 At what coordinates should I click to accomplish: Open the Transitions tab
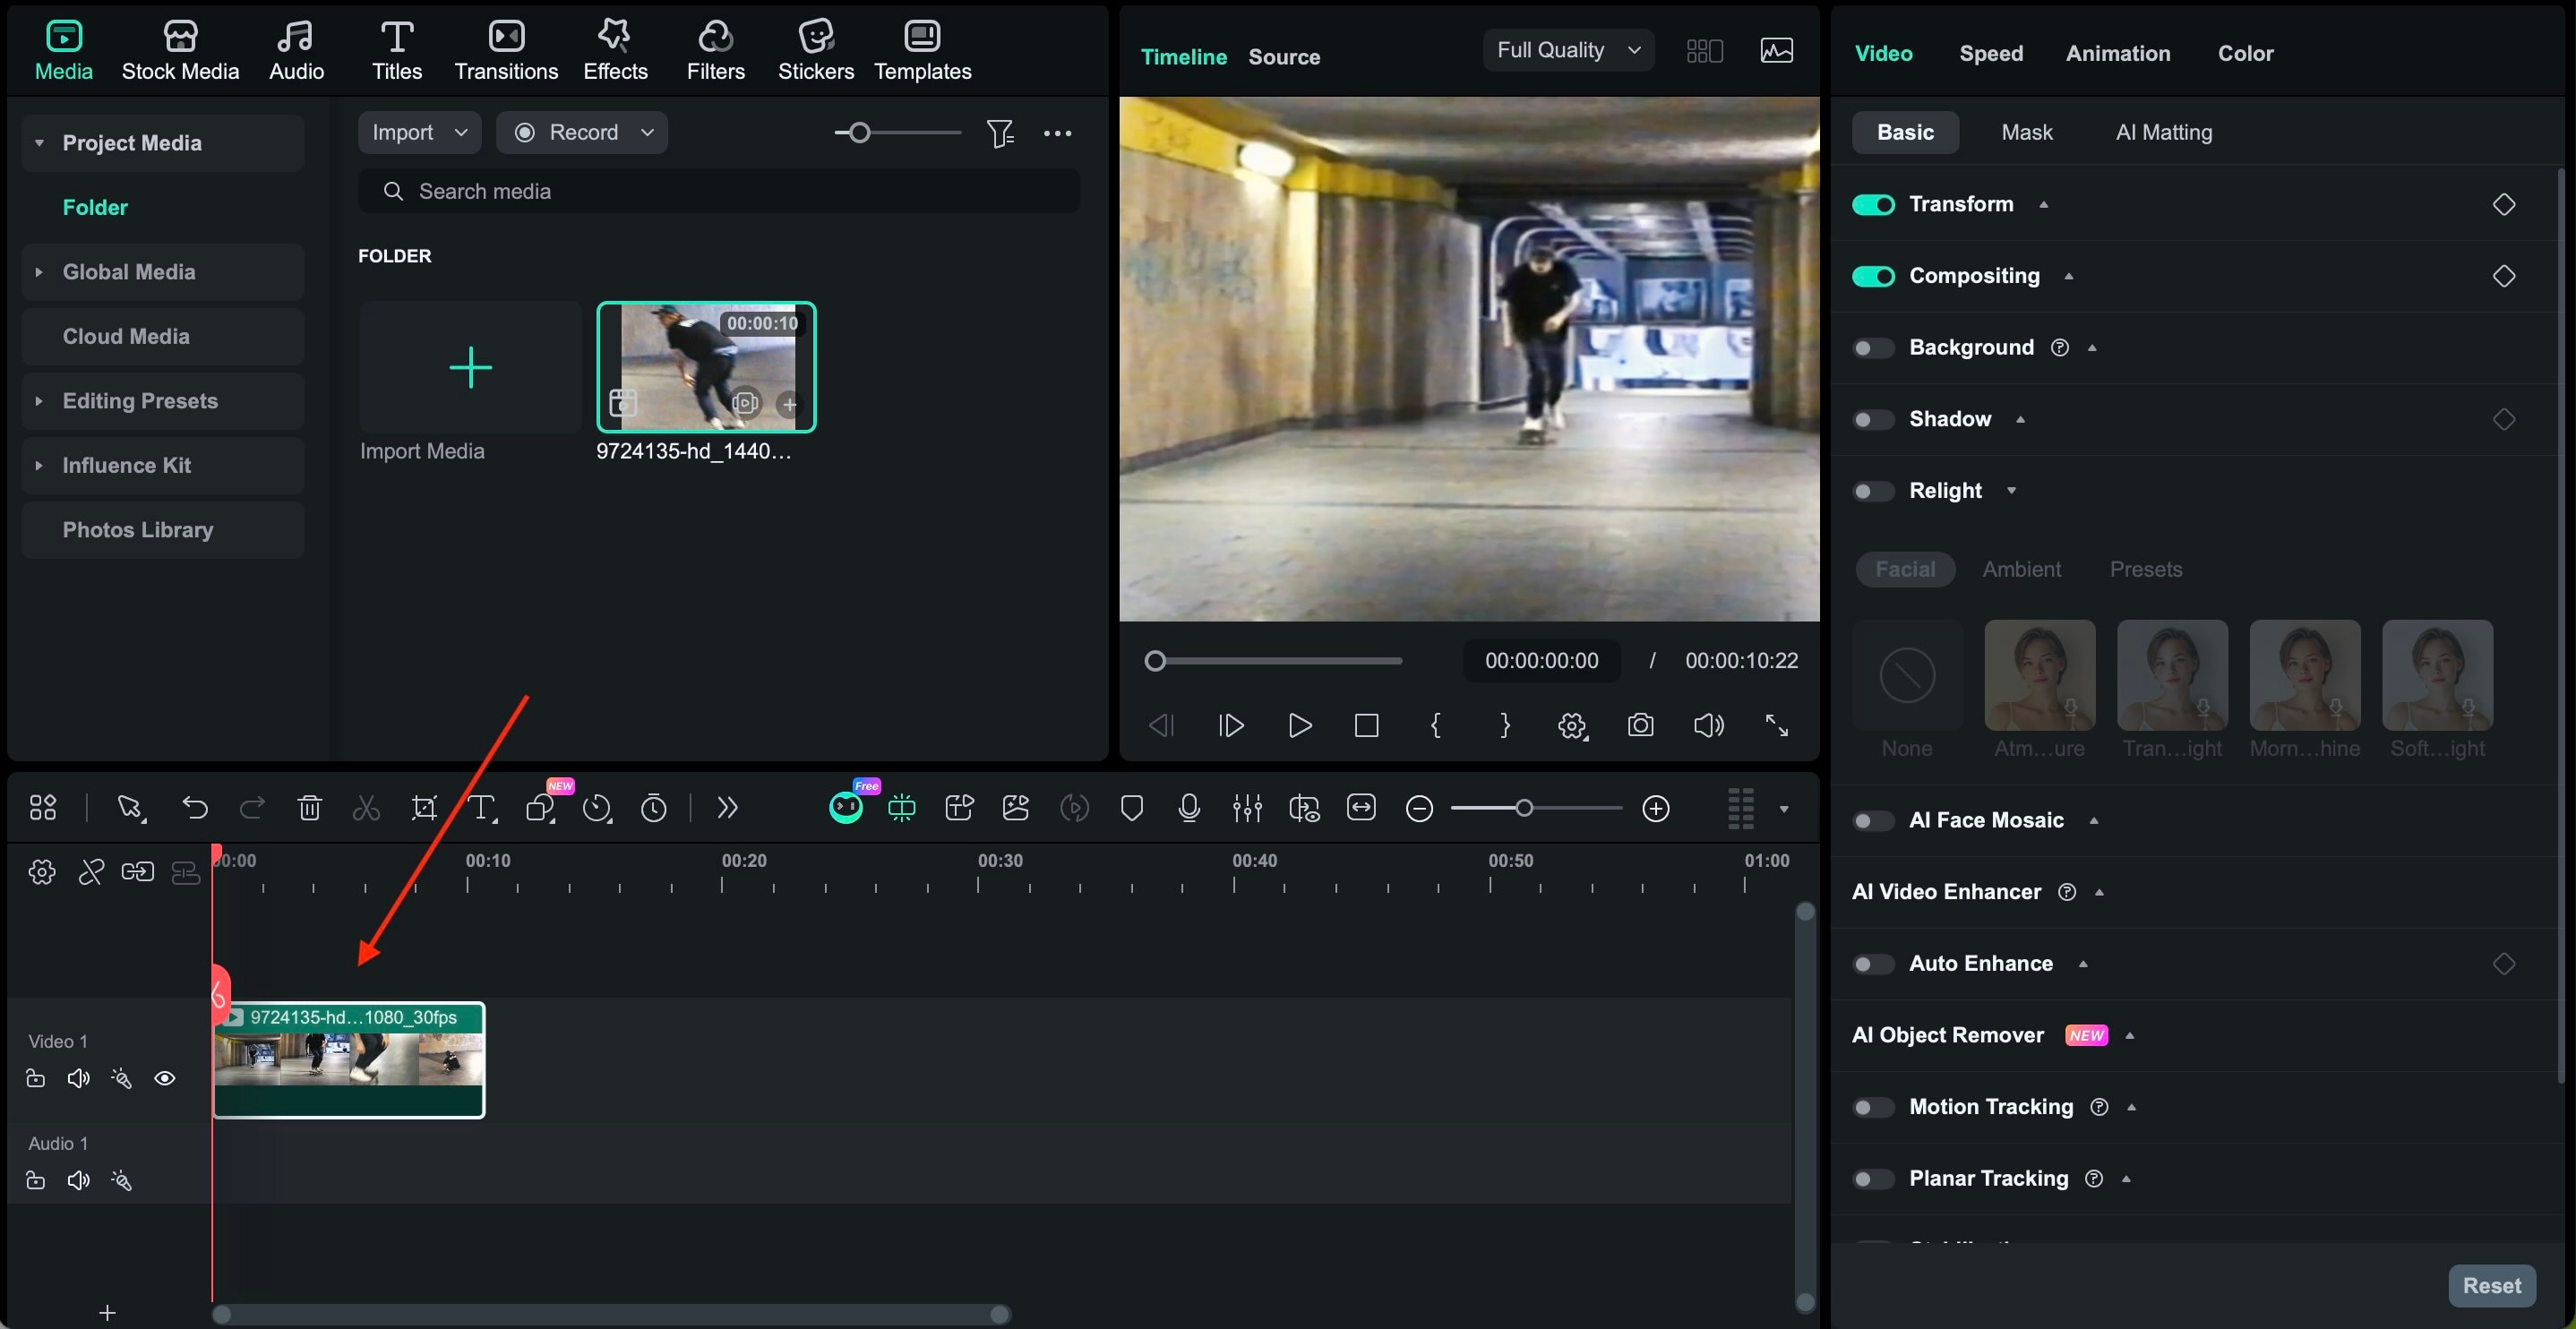click(506, 50)
